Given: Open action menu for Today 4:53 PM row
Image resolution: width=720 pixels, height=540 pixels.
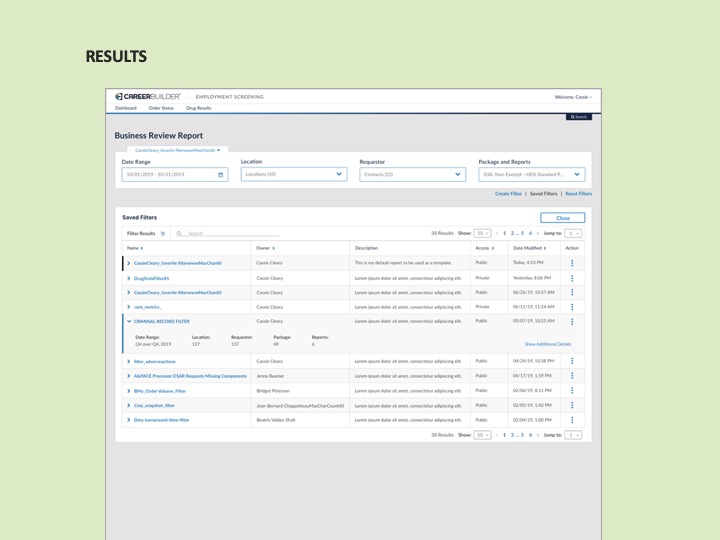Looking at the screenshot, I should pyautogui.click(x=572, y=263).
